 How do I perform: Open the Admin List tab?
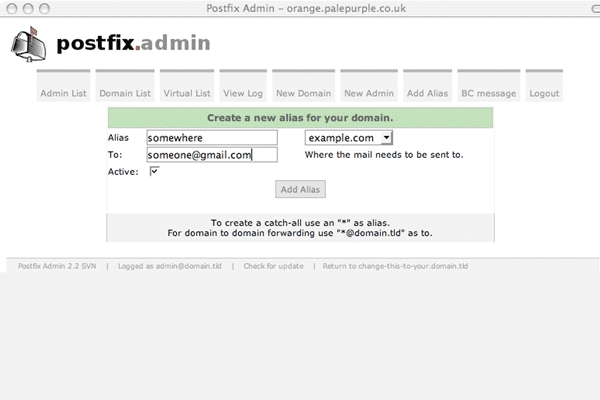coord(64,93)
